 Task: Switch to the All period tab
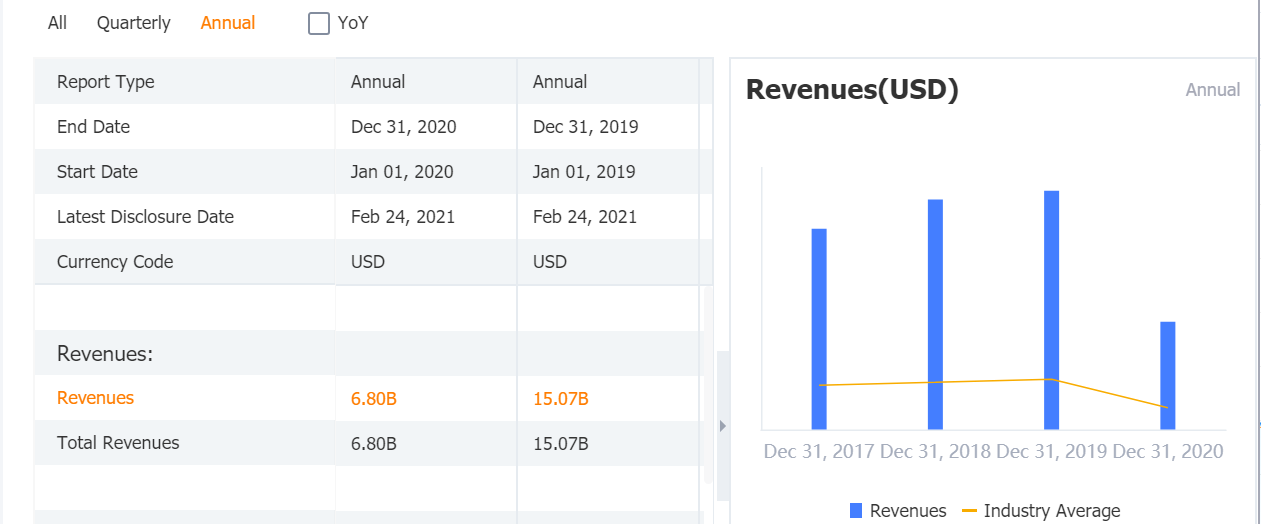point(57,23)
